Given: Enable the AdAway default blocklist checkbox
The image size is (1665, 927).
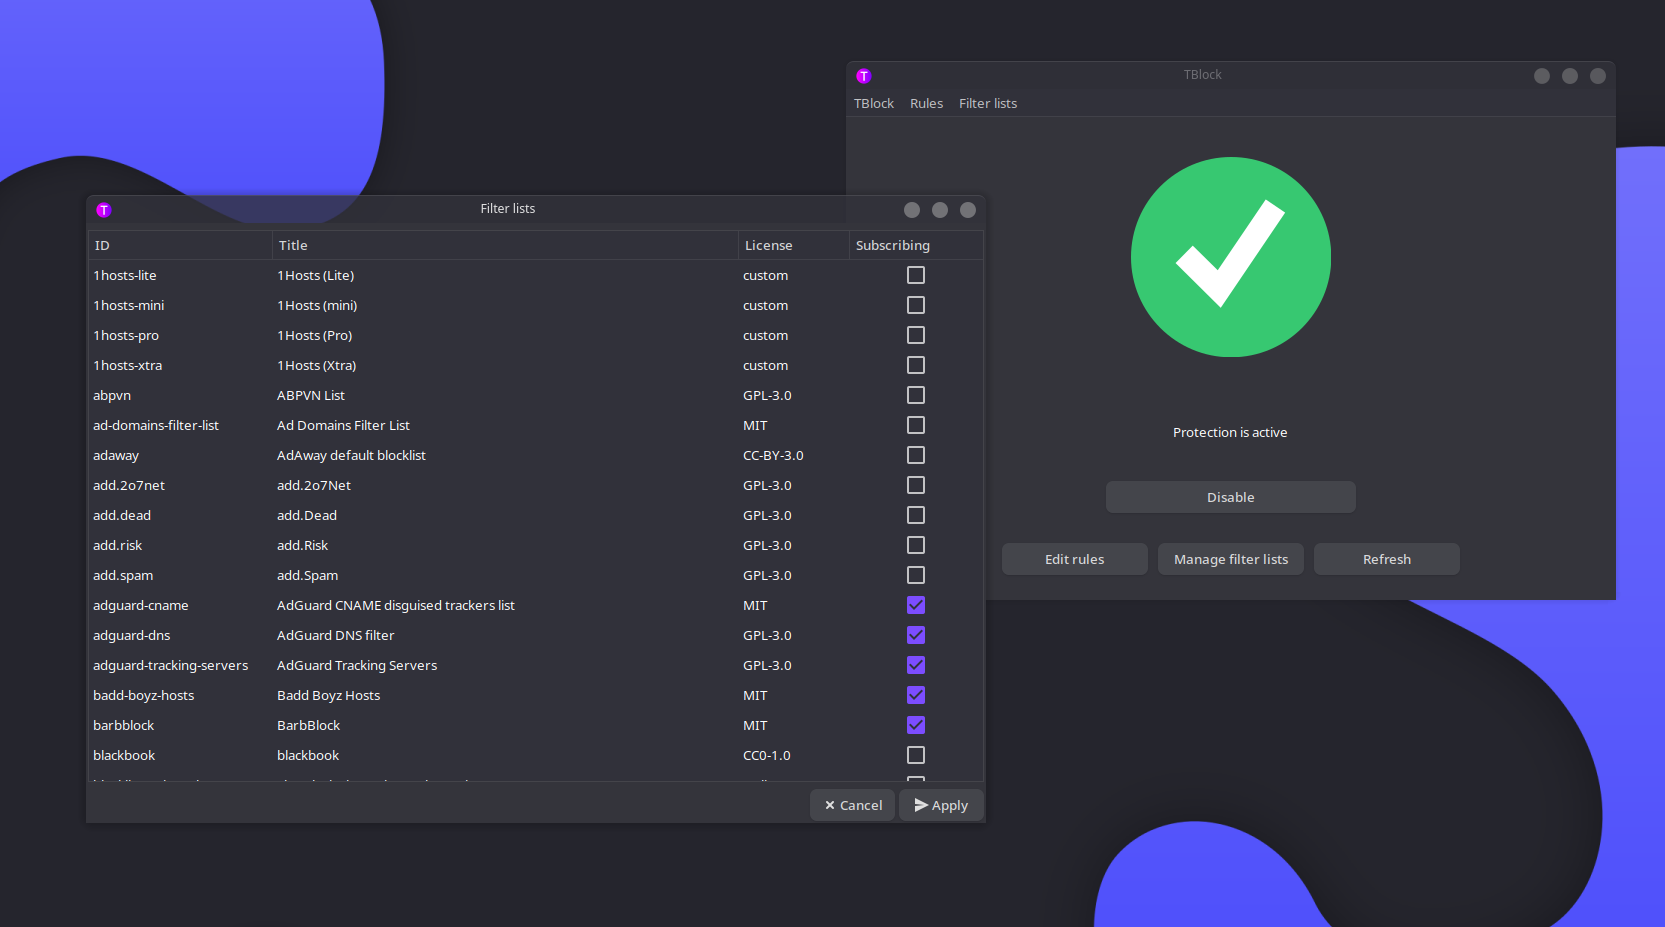Looking at the screenshot, I should (x=915, y=455).
